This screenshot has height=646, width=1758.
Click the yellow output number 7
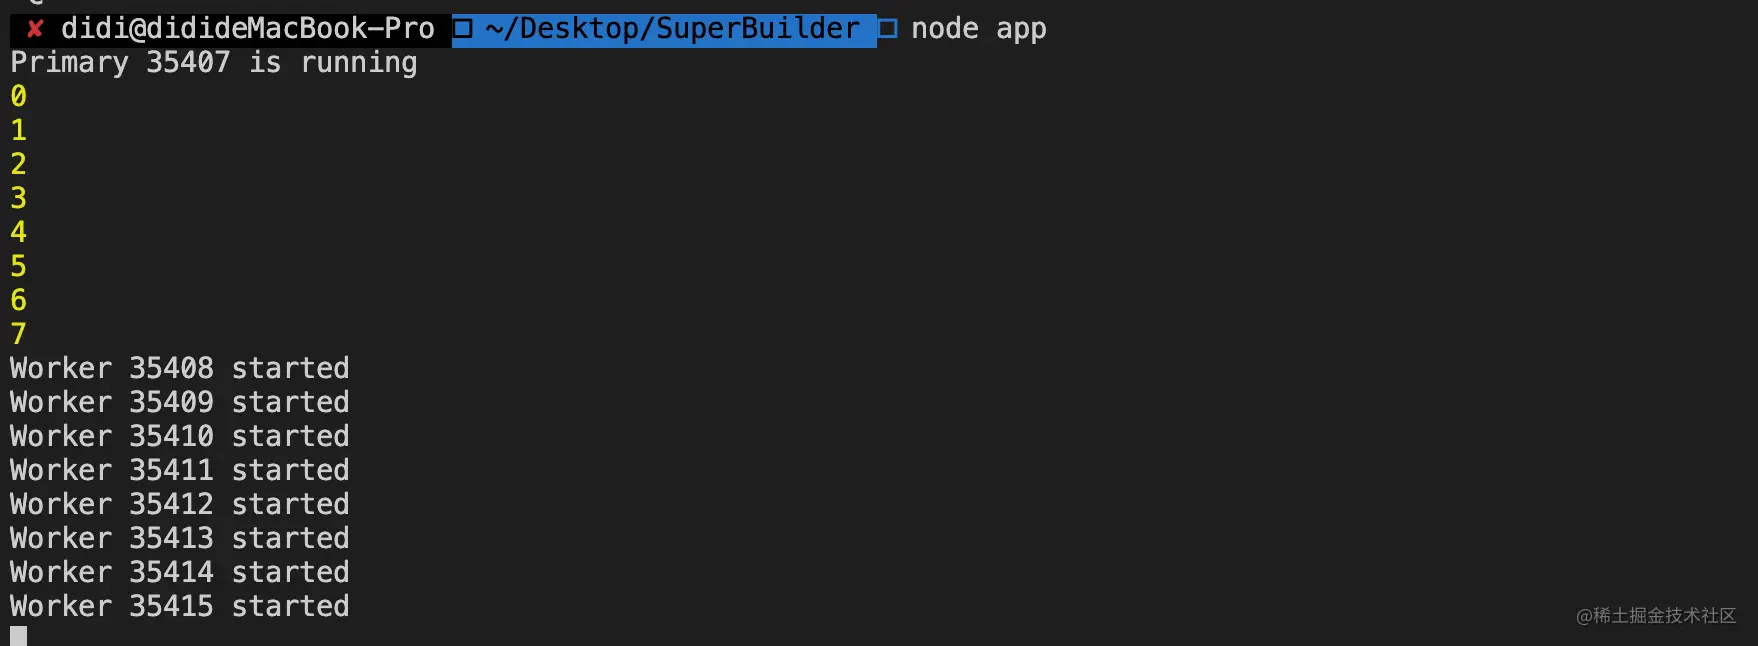pyautogui.click(x=18, y=335)
